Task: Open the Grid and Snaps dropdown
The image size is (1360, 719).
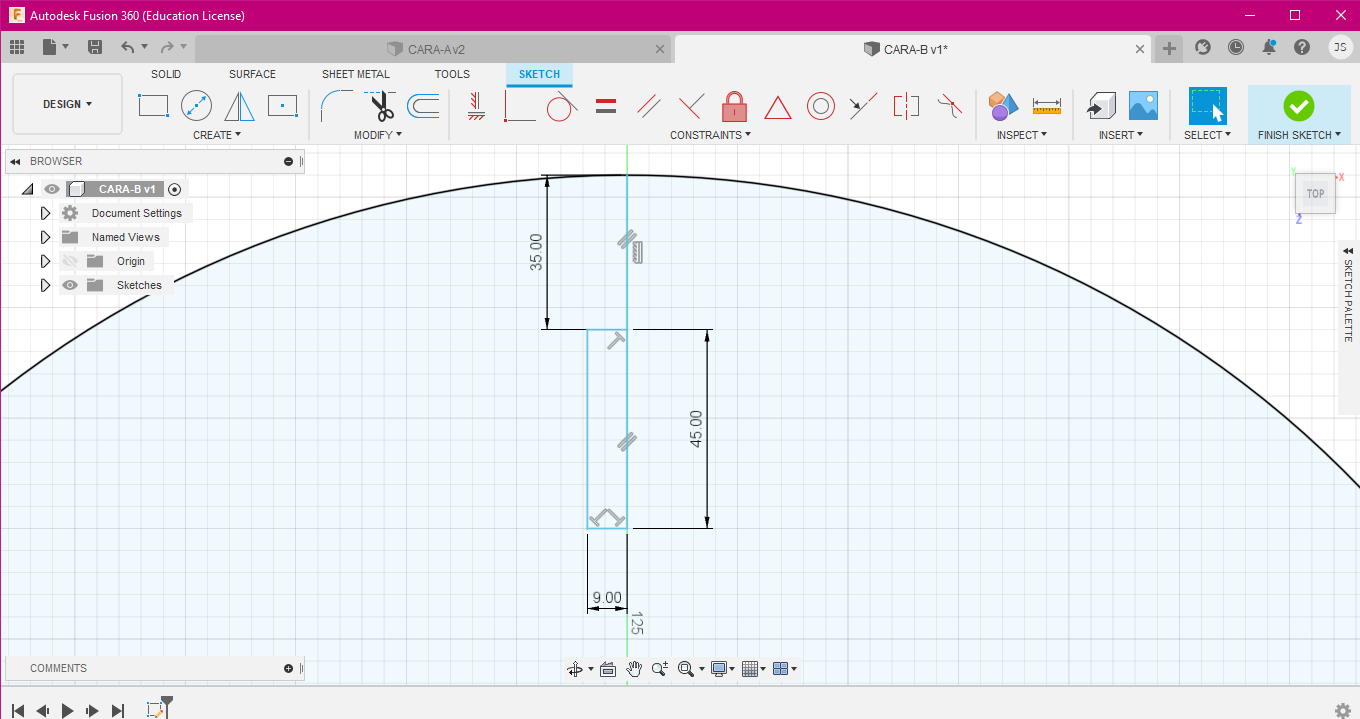Action: (x=754, y=669)
